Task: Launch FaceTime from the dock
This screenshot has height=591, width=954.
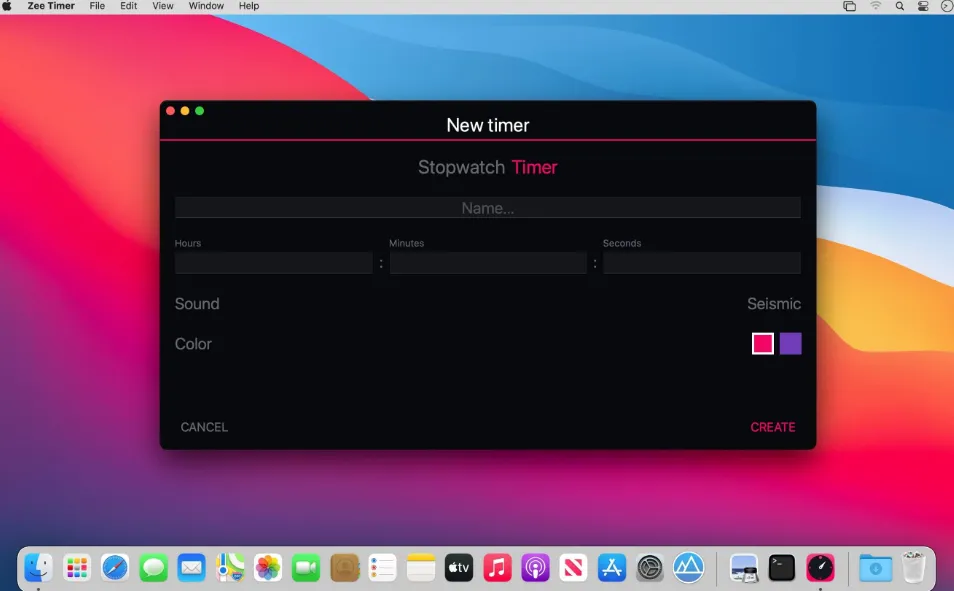Action: pyautogui.click(x=306, y=567)
